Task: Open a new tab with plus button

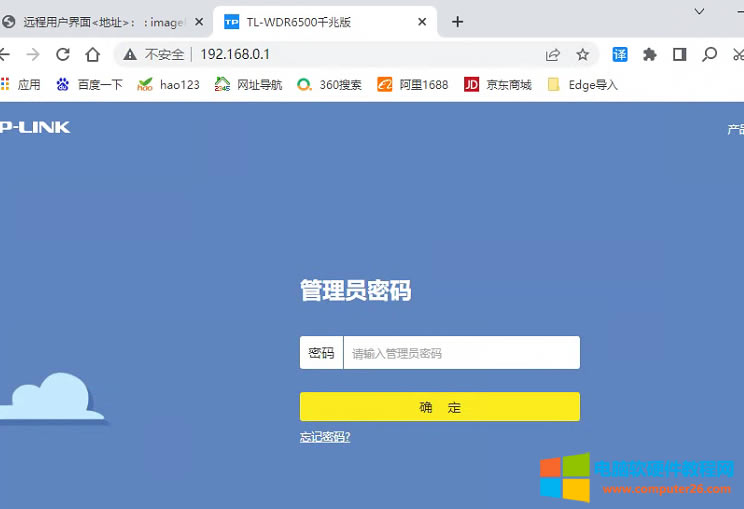Action: [458, 21]
